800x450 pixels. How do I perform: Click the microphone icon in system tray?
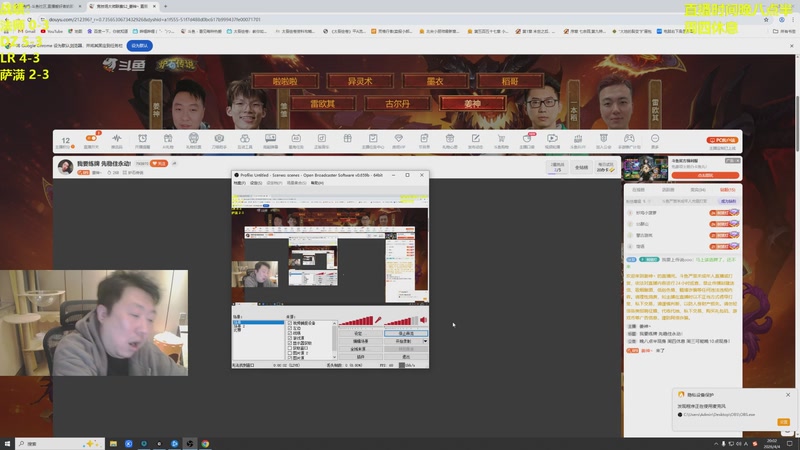click(x=723, y=444)
